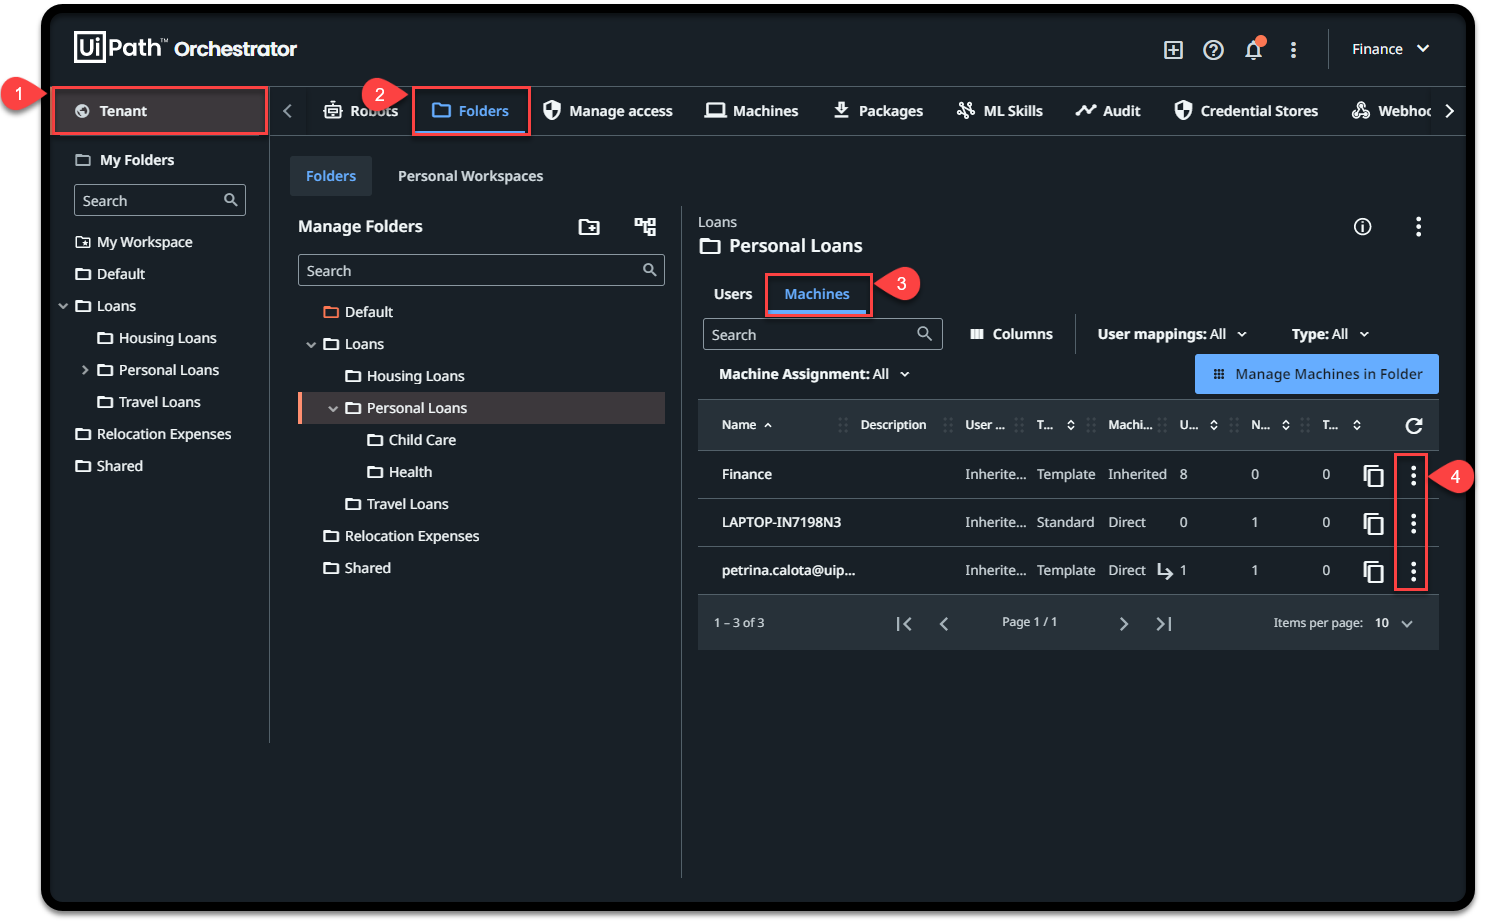The height and width of the screenshot is (924, 1496).
Task: Copy petrina.calota machine key icon
Action: tap(1374, 571)
